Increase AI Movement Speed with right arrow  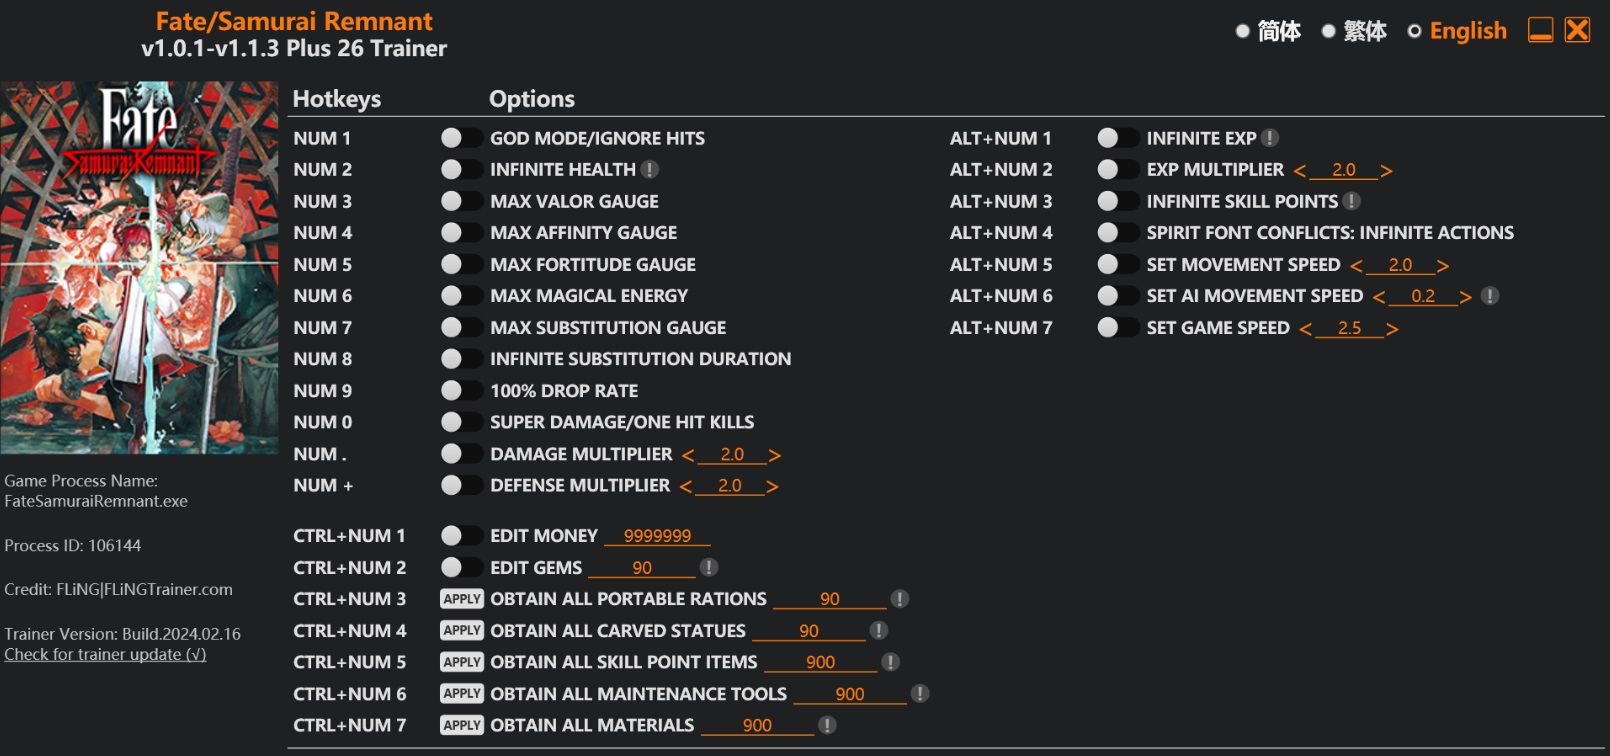pos(1465,298)
